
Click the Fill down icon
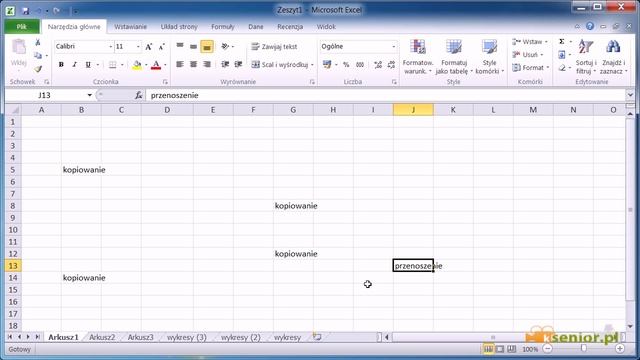(562, 55)
